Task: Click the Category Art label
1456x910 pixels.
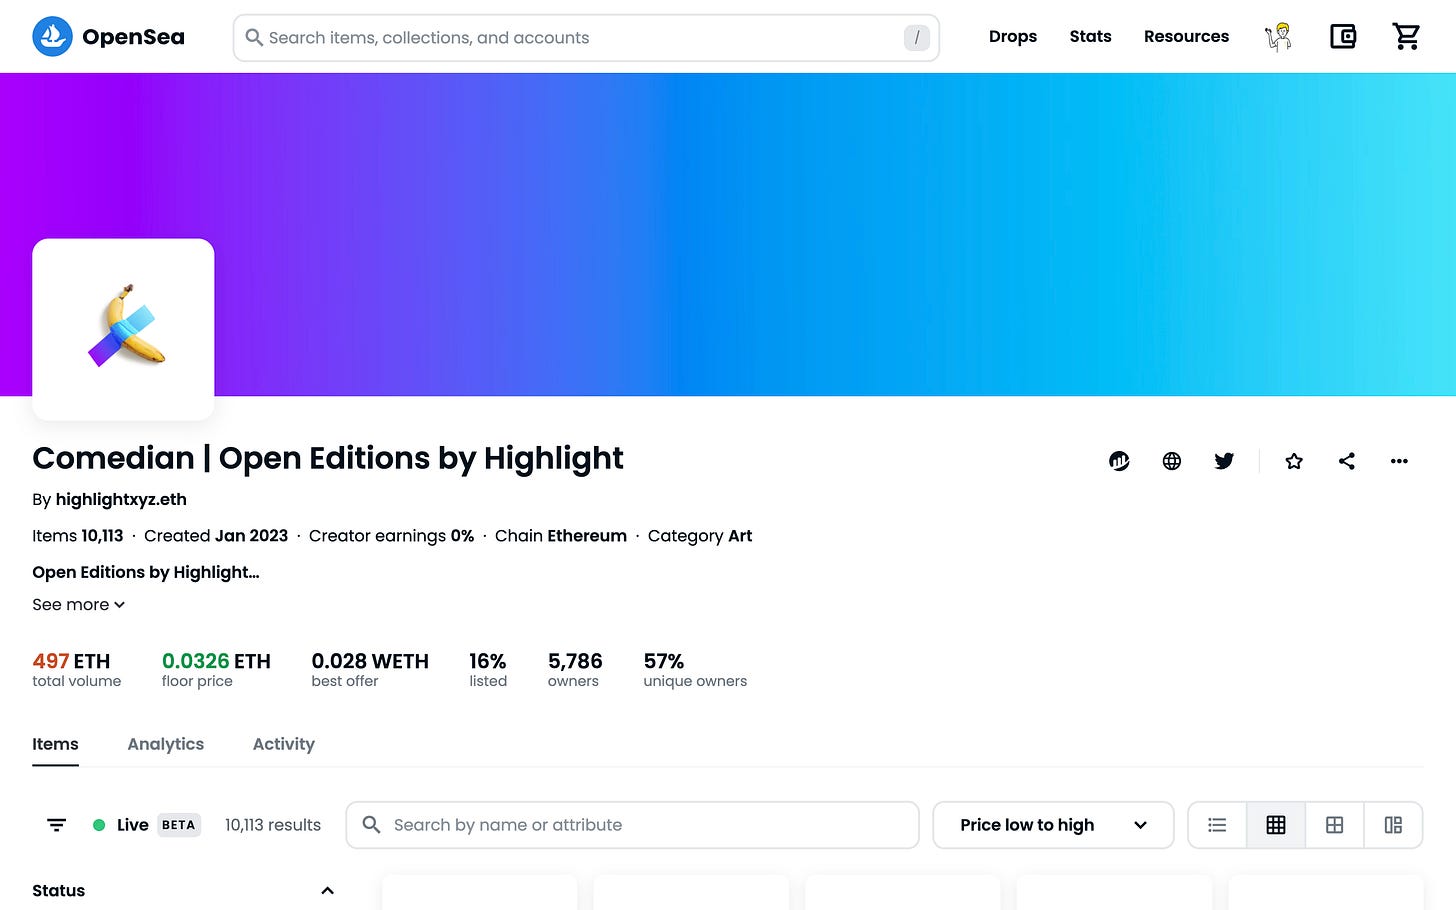Action: pyautogui.click(x=700, y=536)
